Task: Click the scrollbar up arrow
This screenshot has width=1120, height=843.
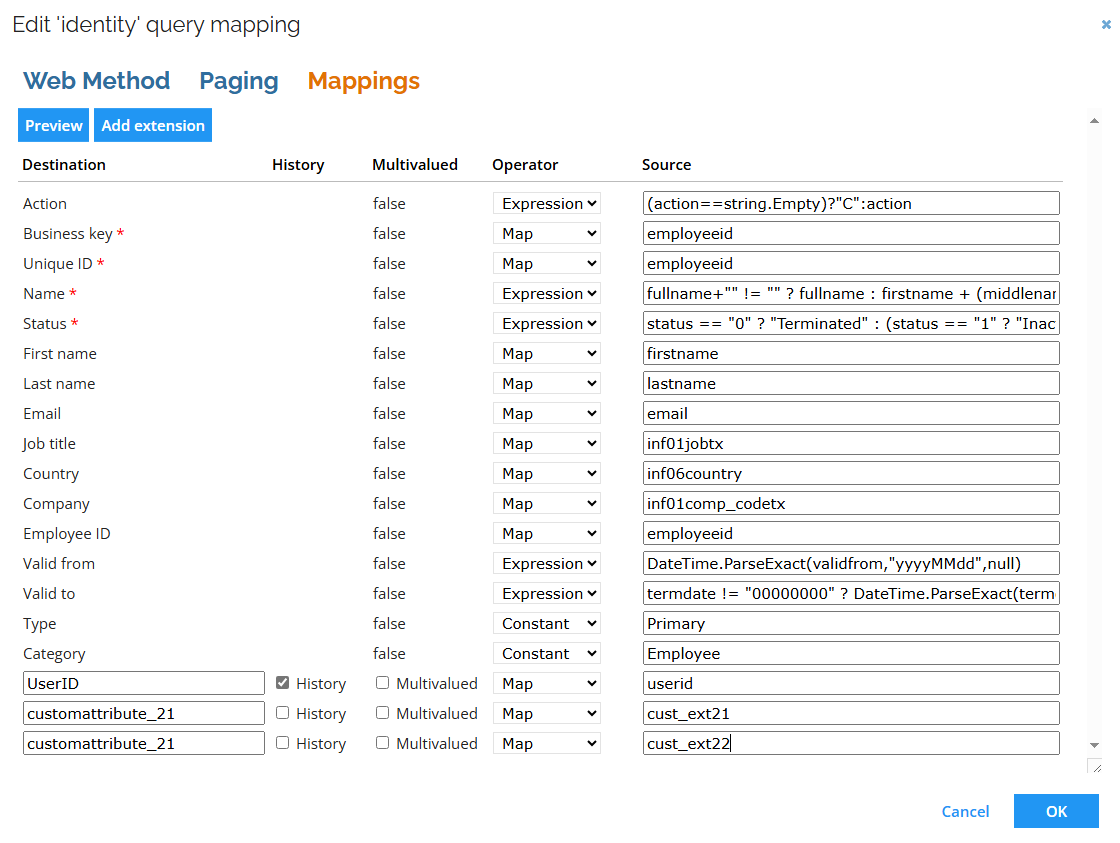Action: tap(1094, 119)
